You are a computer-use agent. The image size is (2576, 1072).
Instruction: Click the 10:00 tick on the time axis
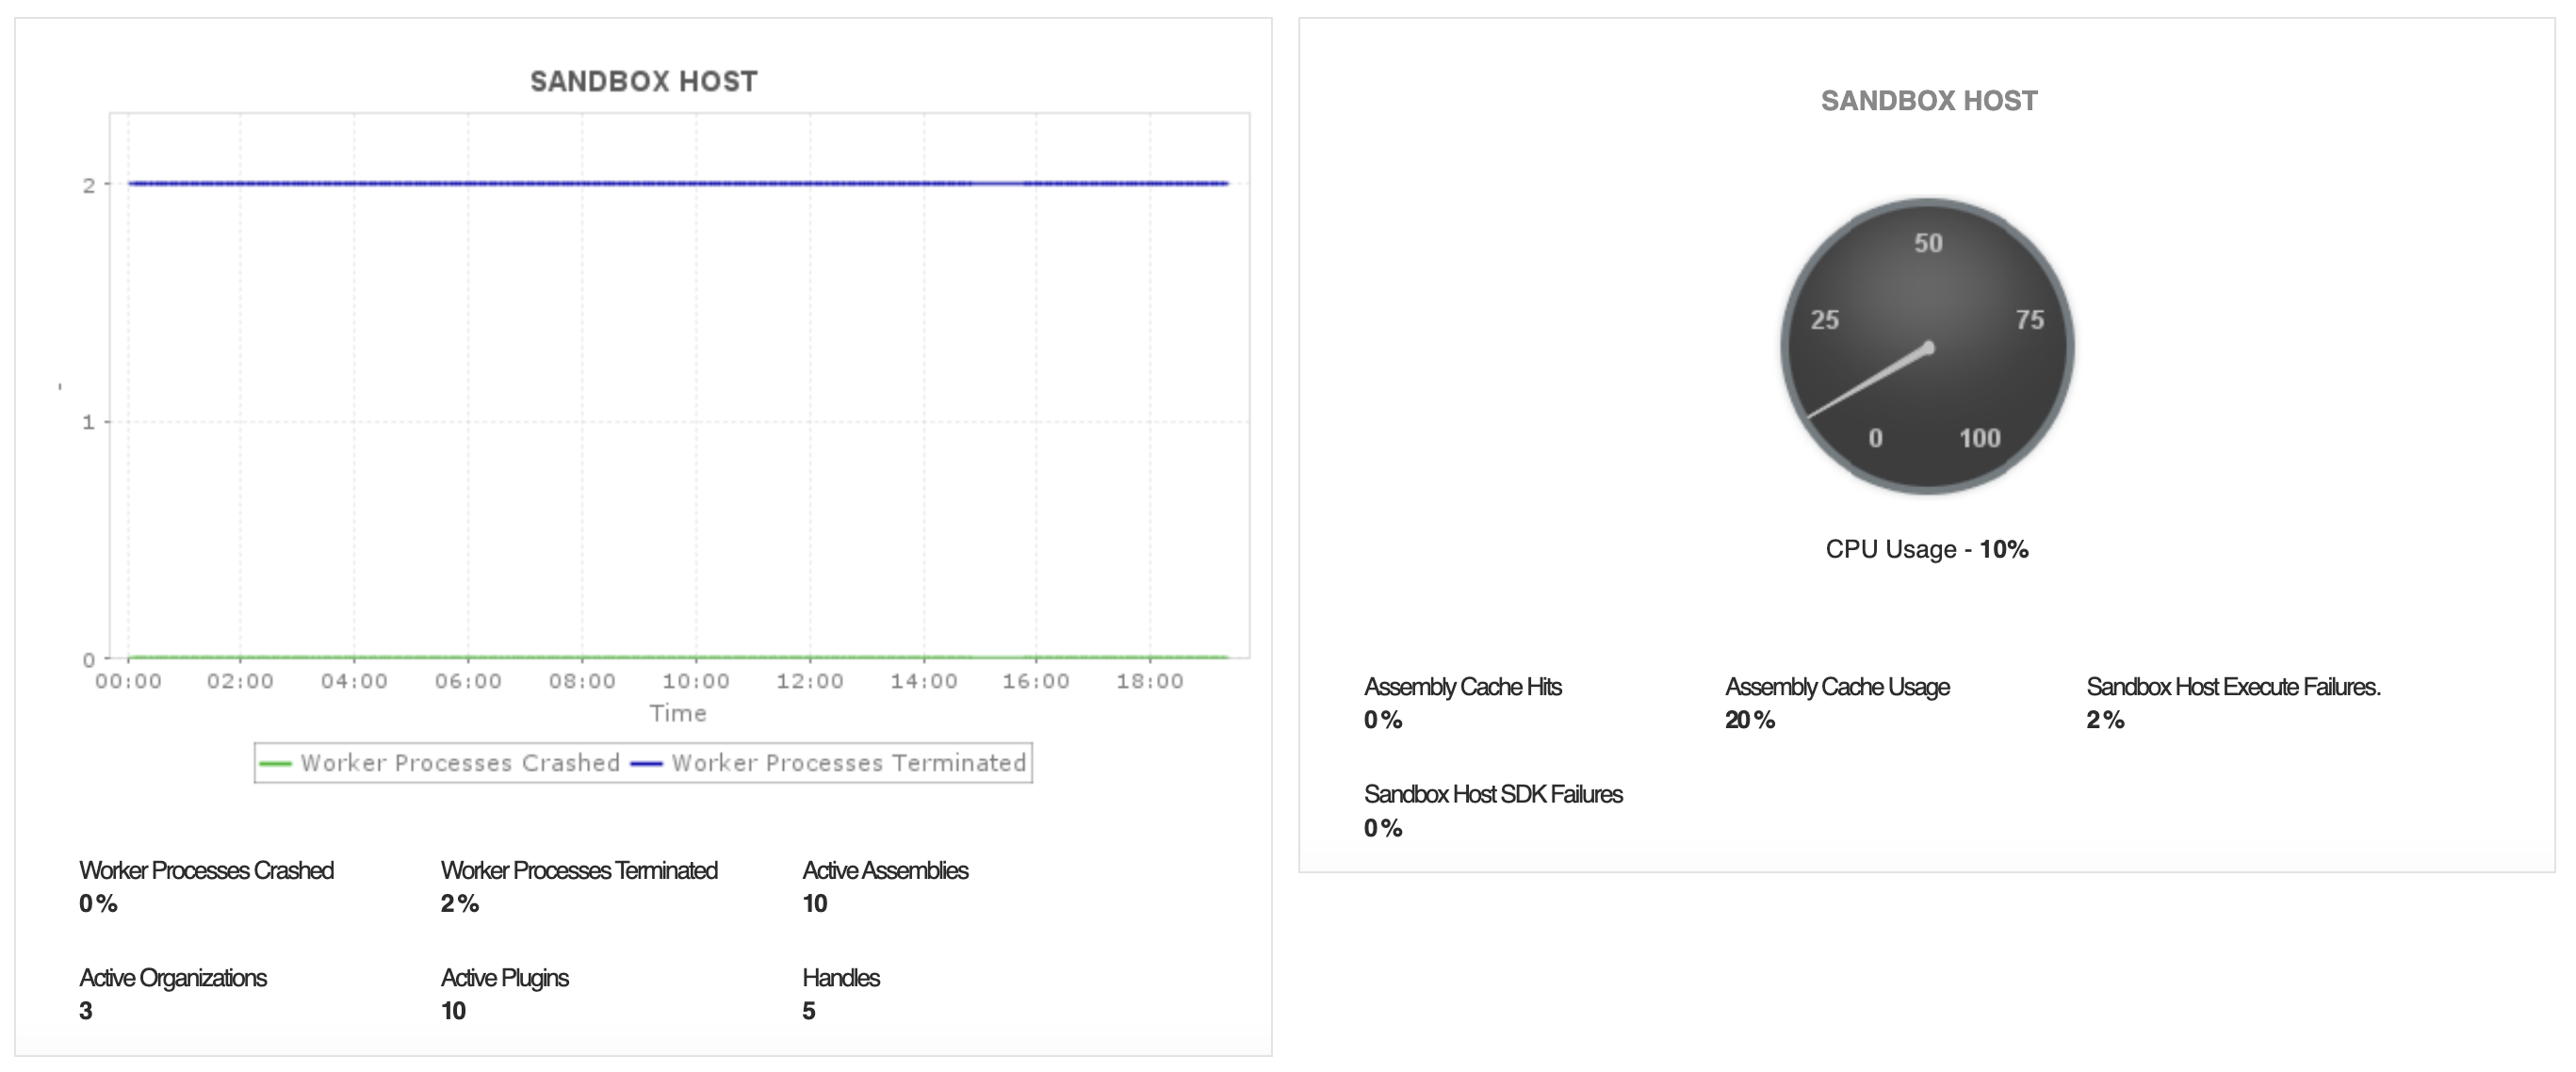[696, 681]
